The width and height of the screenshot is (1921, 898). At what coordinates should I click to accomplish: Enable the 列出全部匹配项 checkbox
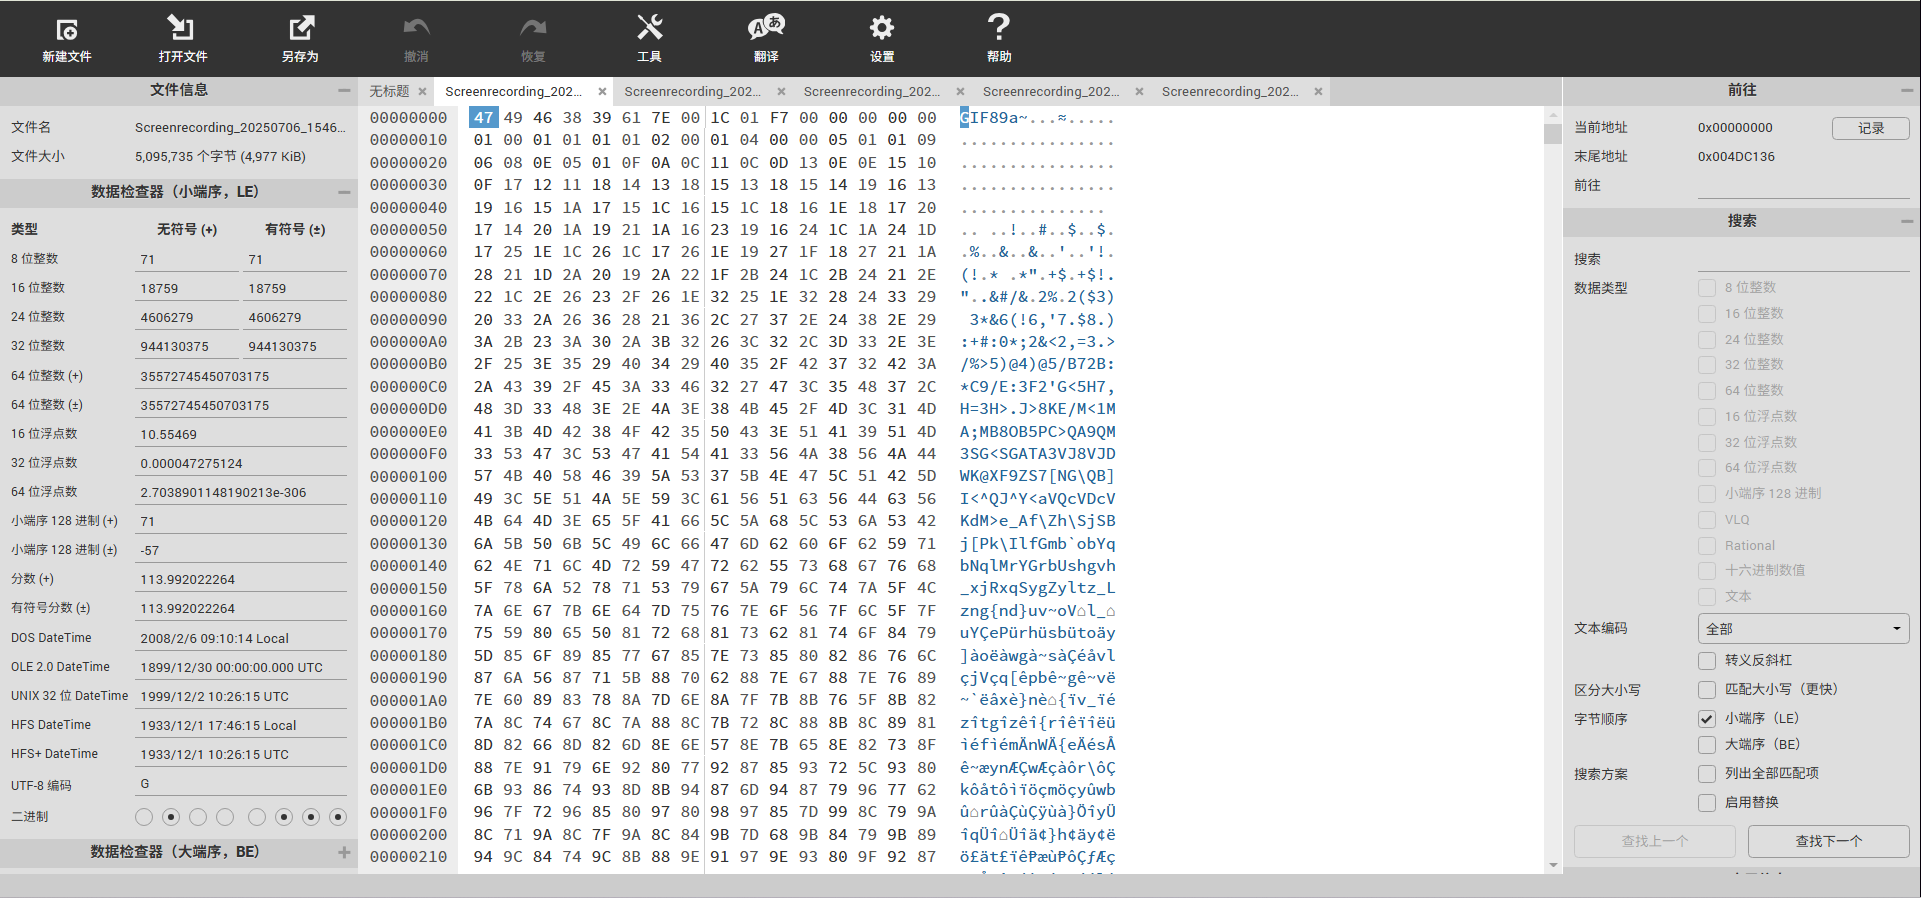pyautogui.click(x=1707, y=773)
